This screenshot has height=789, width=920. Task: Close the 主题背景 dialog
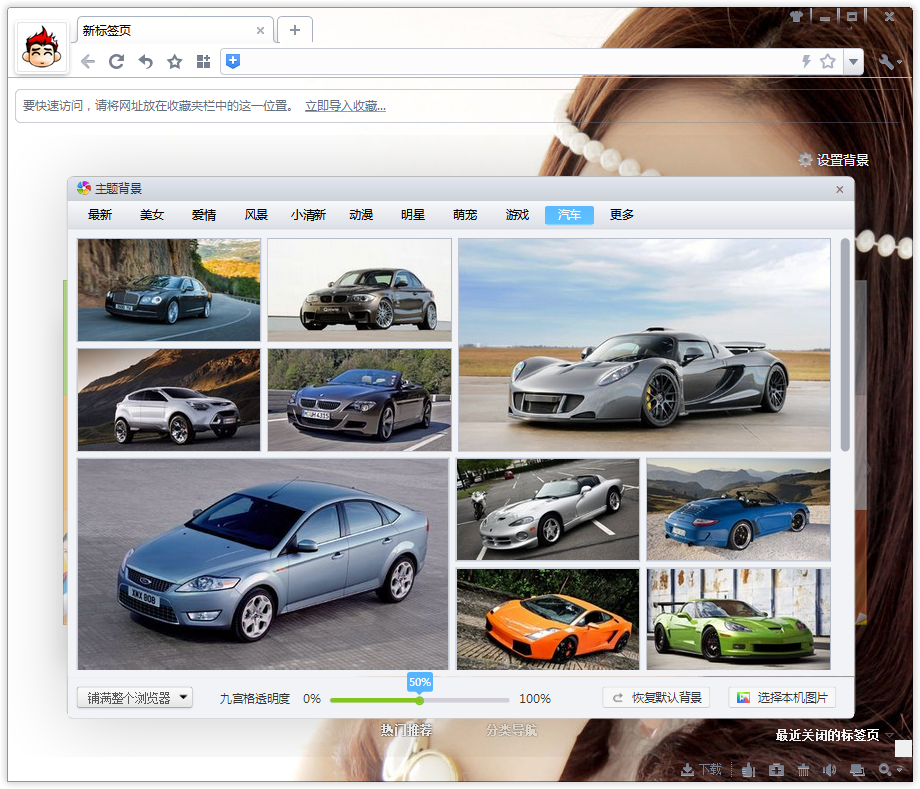coord(840,189)
